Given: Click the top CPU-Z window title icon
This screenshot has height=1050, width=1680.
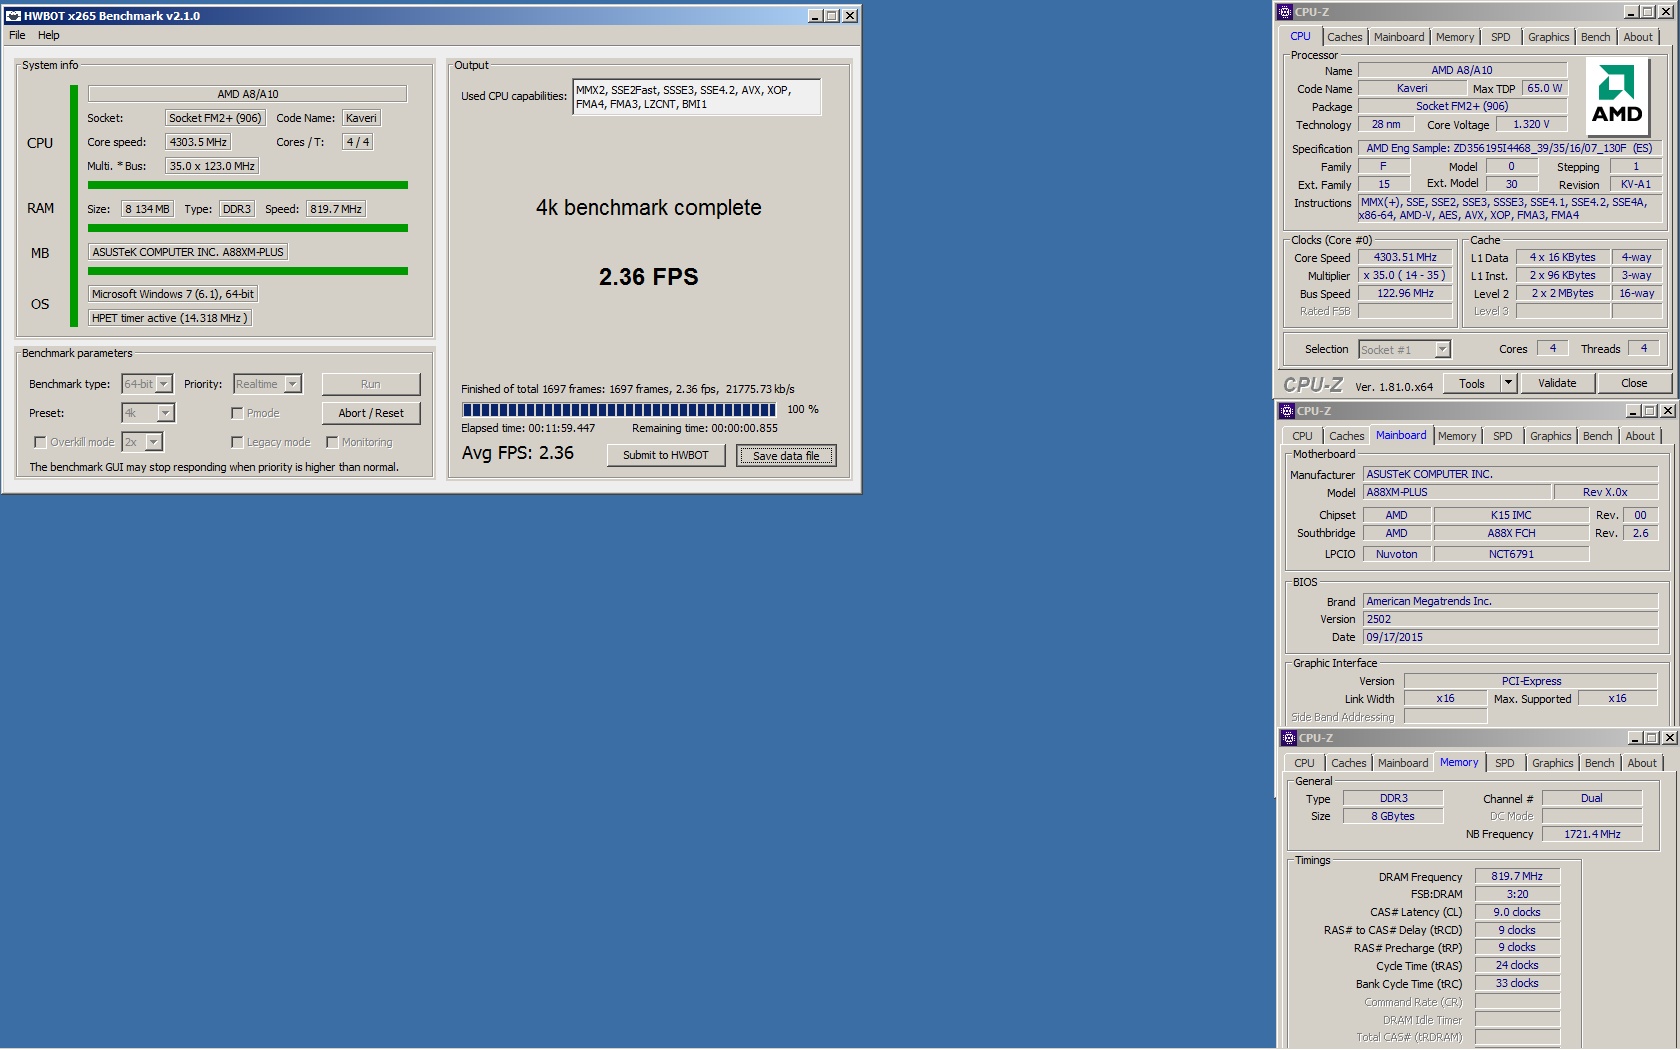Looking at the screenshot, I should [1285, 12].
